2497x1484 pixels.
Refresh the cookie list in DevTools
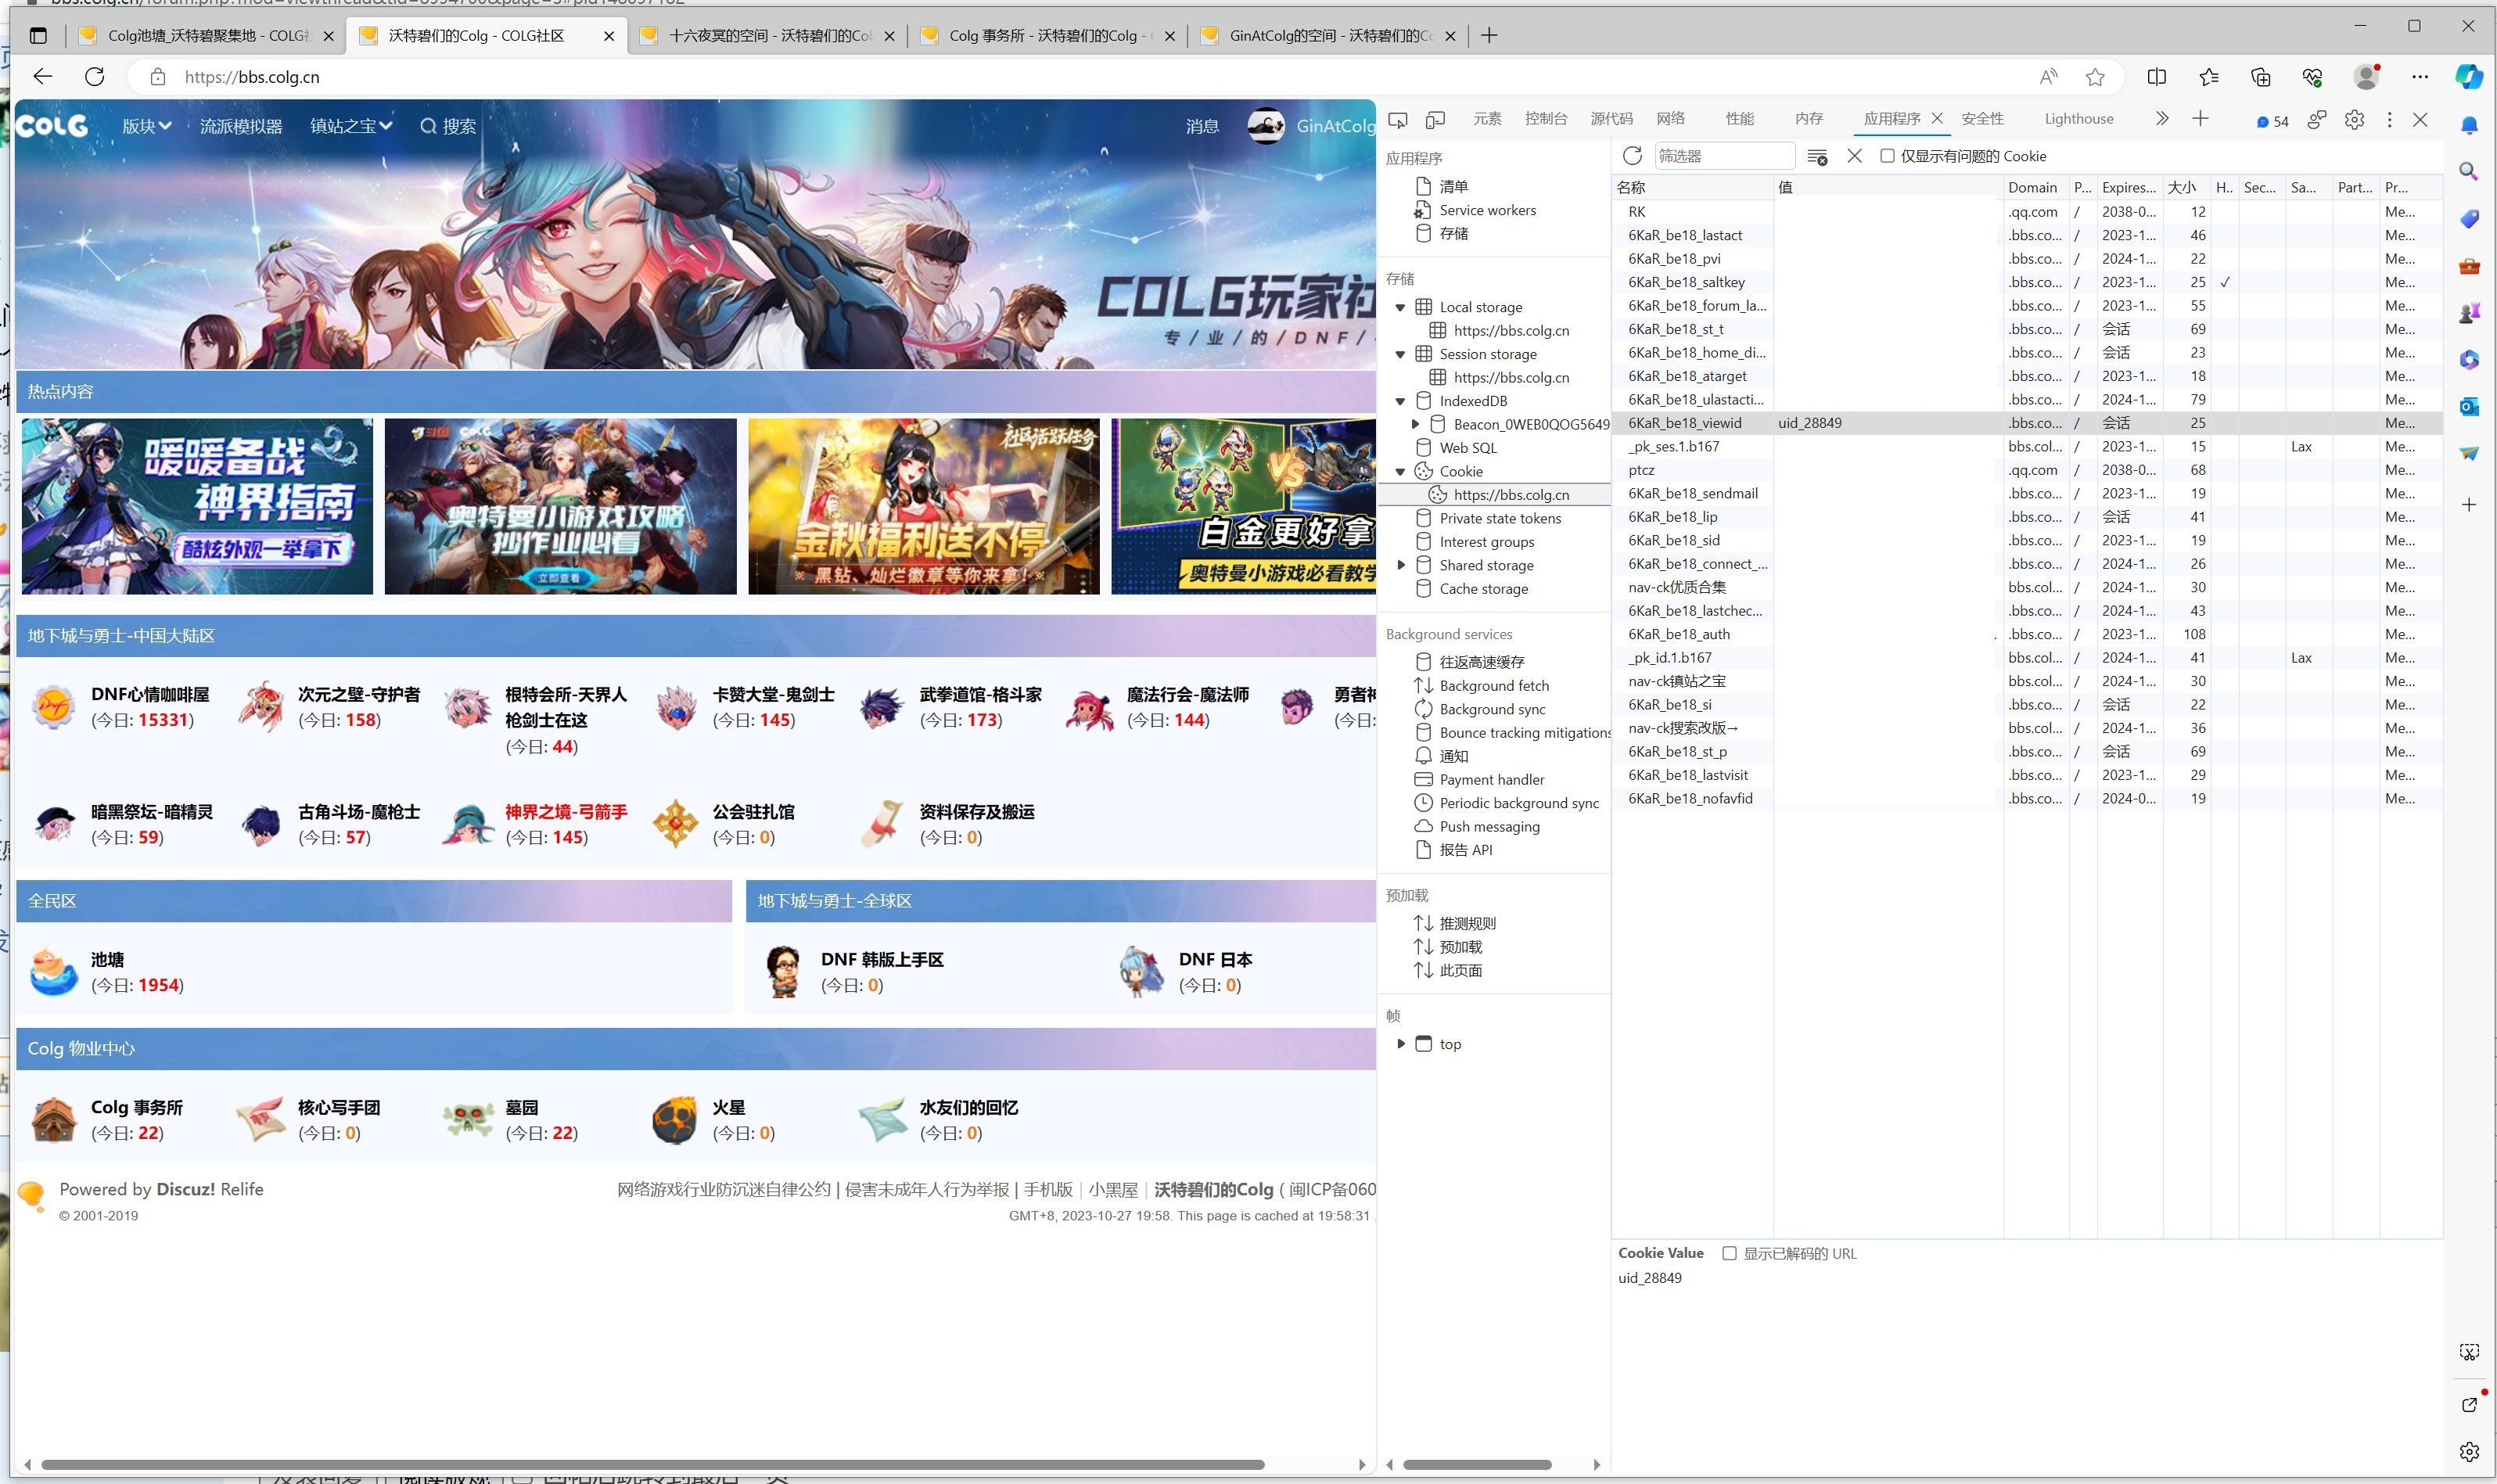[x=1632, y=156]
